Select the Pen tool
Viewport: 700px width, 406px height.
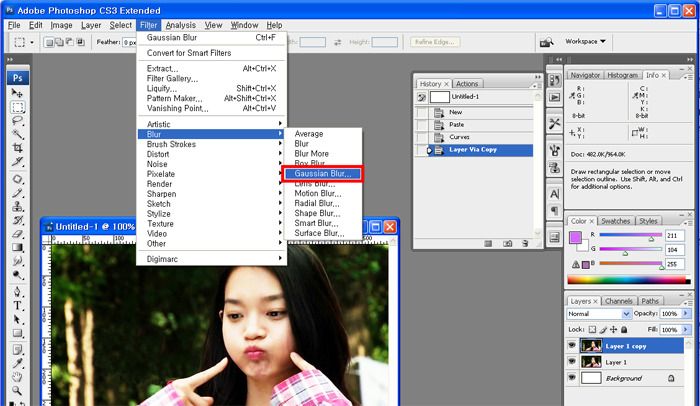coord(17,292)
